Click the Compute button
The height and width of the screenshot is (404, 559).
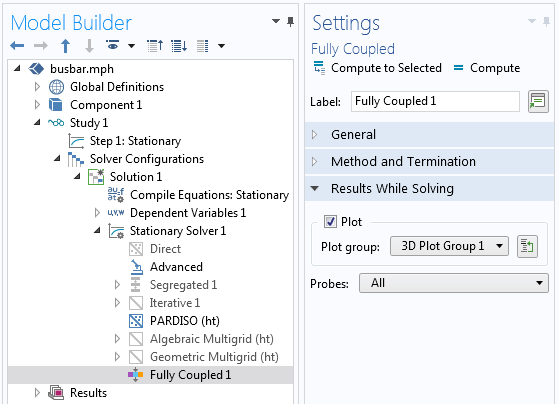tap(487, 68)
